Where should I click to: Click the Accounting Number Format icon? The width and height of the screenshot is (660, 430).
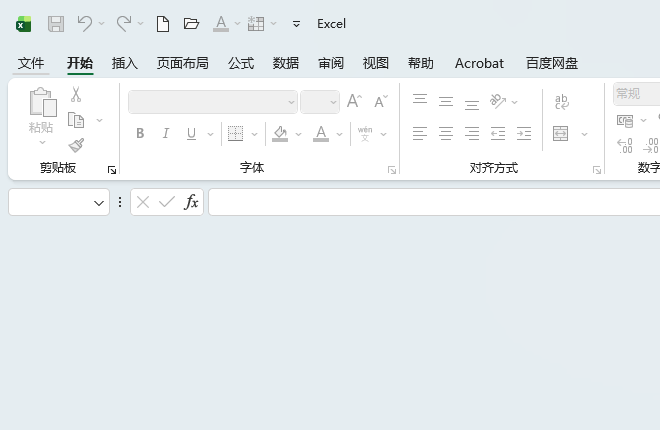point(625,121)
